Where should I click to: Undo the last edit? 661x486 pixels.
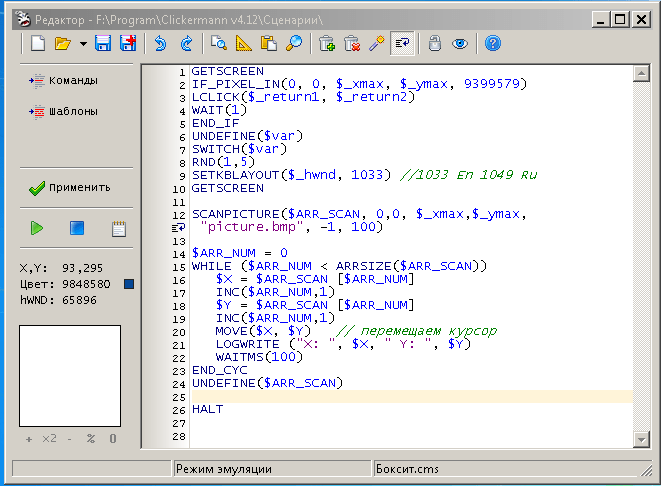161,43
